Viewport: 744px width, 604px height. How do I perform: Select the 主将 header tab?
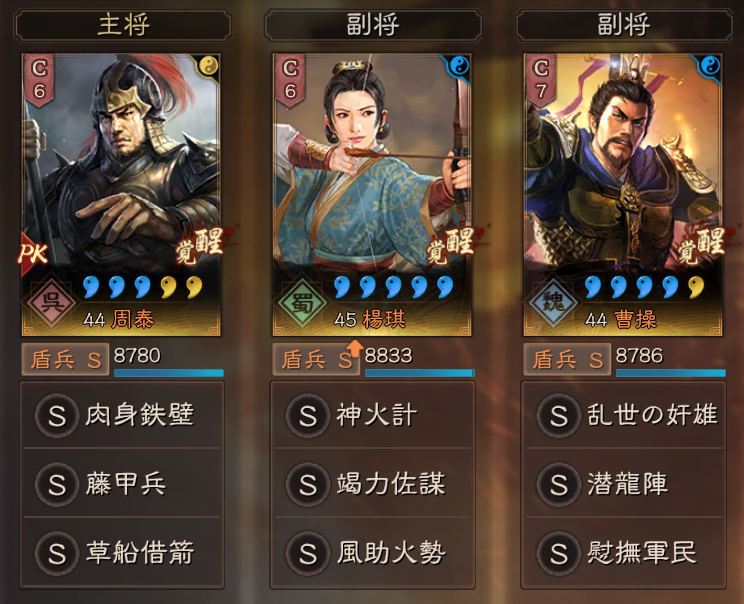click(123, 25)
